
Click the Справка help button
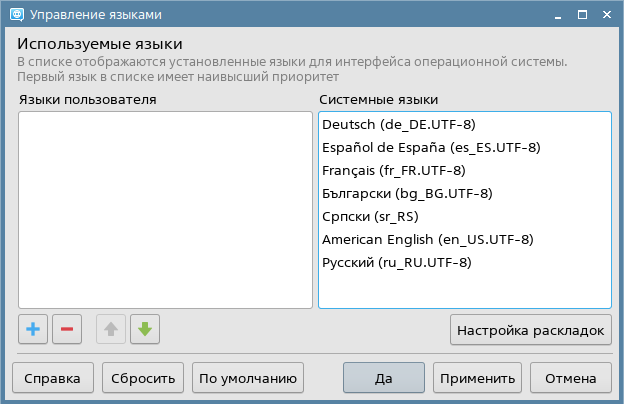(x=53, y=379)
